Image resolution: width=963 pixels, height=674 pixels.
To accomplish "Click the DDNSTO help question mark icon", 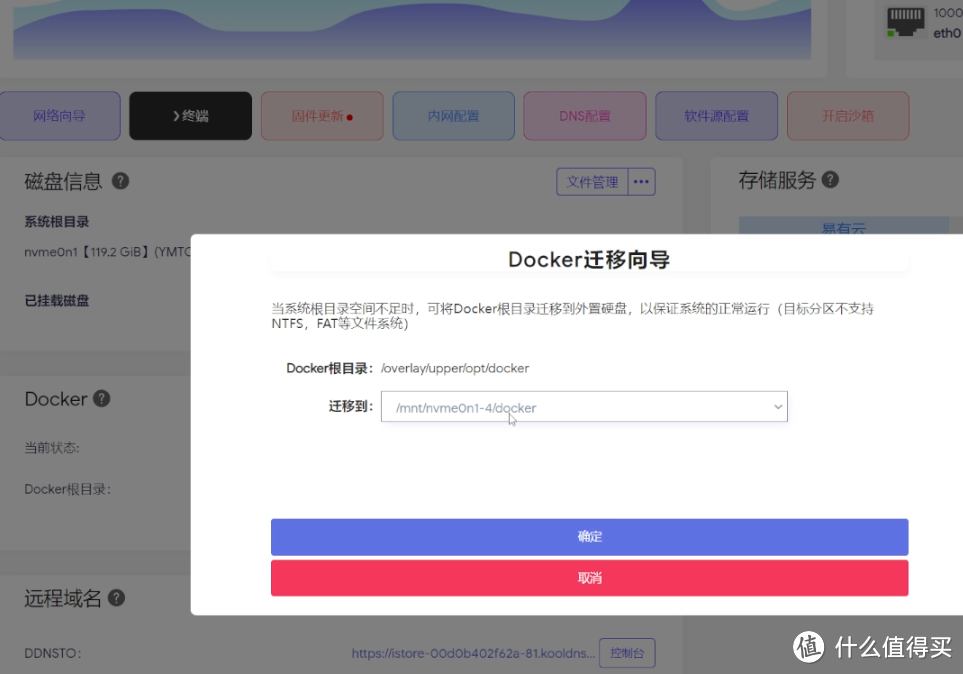I will click(115, 597).
